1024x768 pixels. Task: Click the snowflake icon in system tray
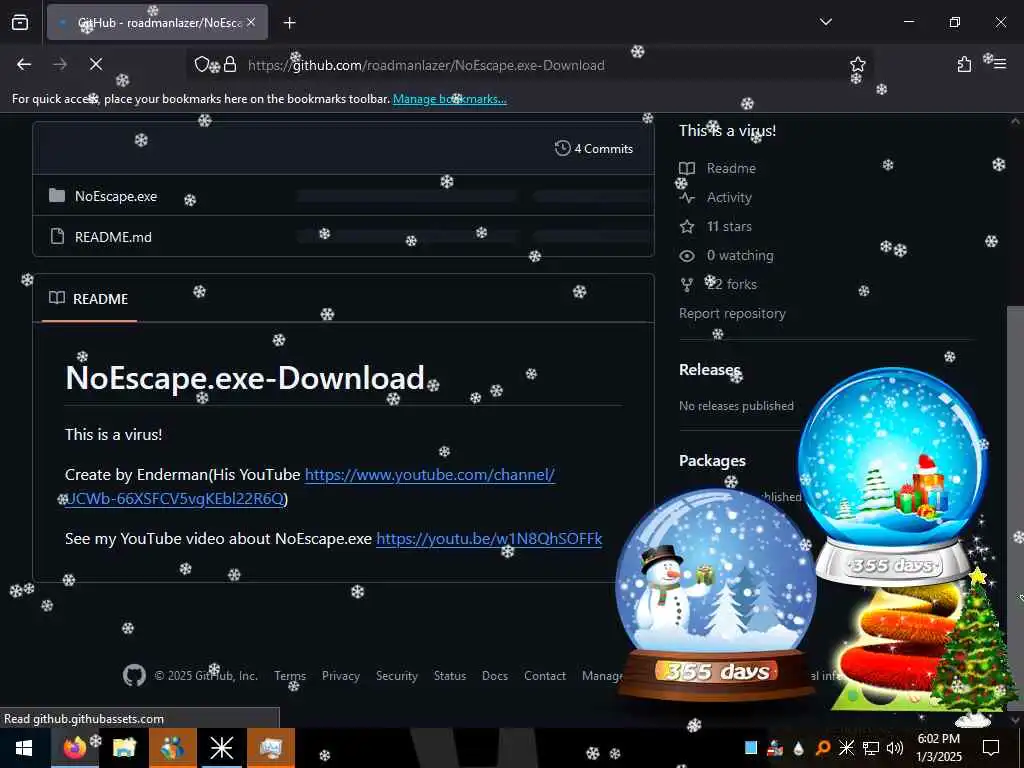(846, 748)
